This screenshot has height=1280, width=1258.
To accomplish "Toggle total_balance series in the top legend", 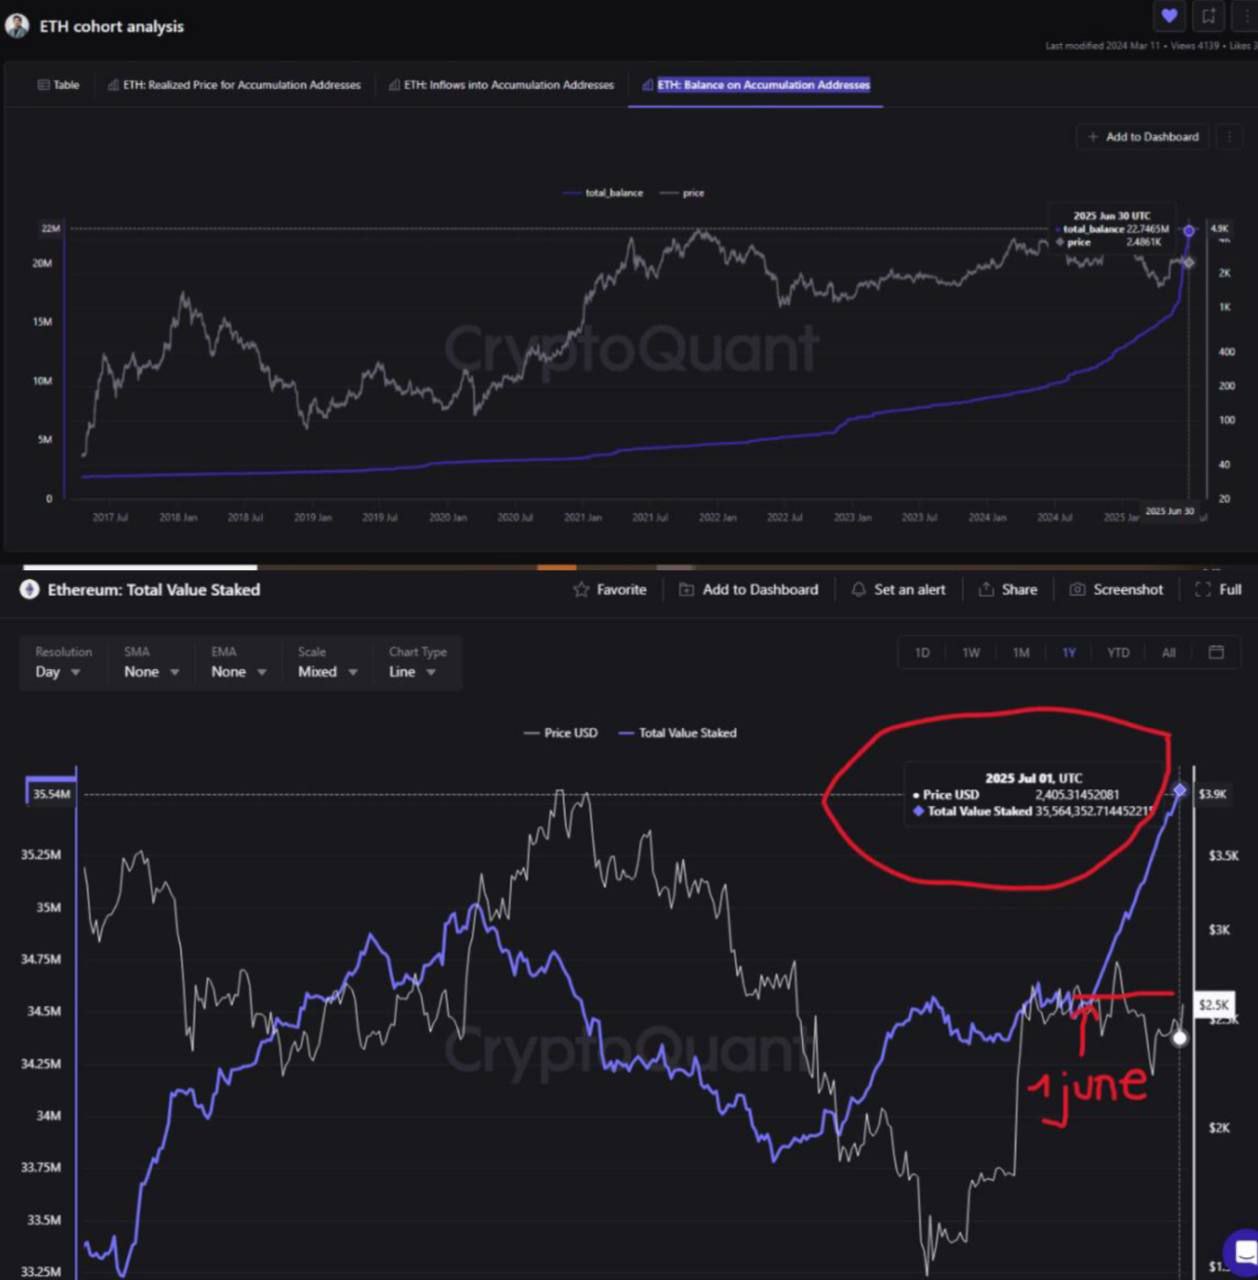I will click(603, 193).
